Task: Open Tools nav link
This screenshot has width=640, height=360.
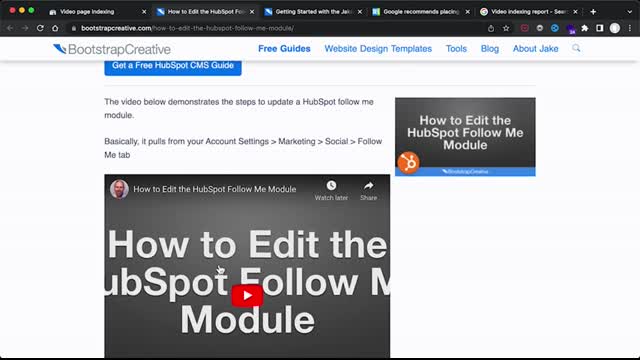Action: click(456, 49)
